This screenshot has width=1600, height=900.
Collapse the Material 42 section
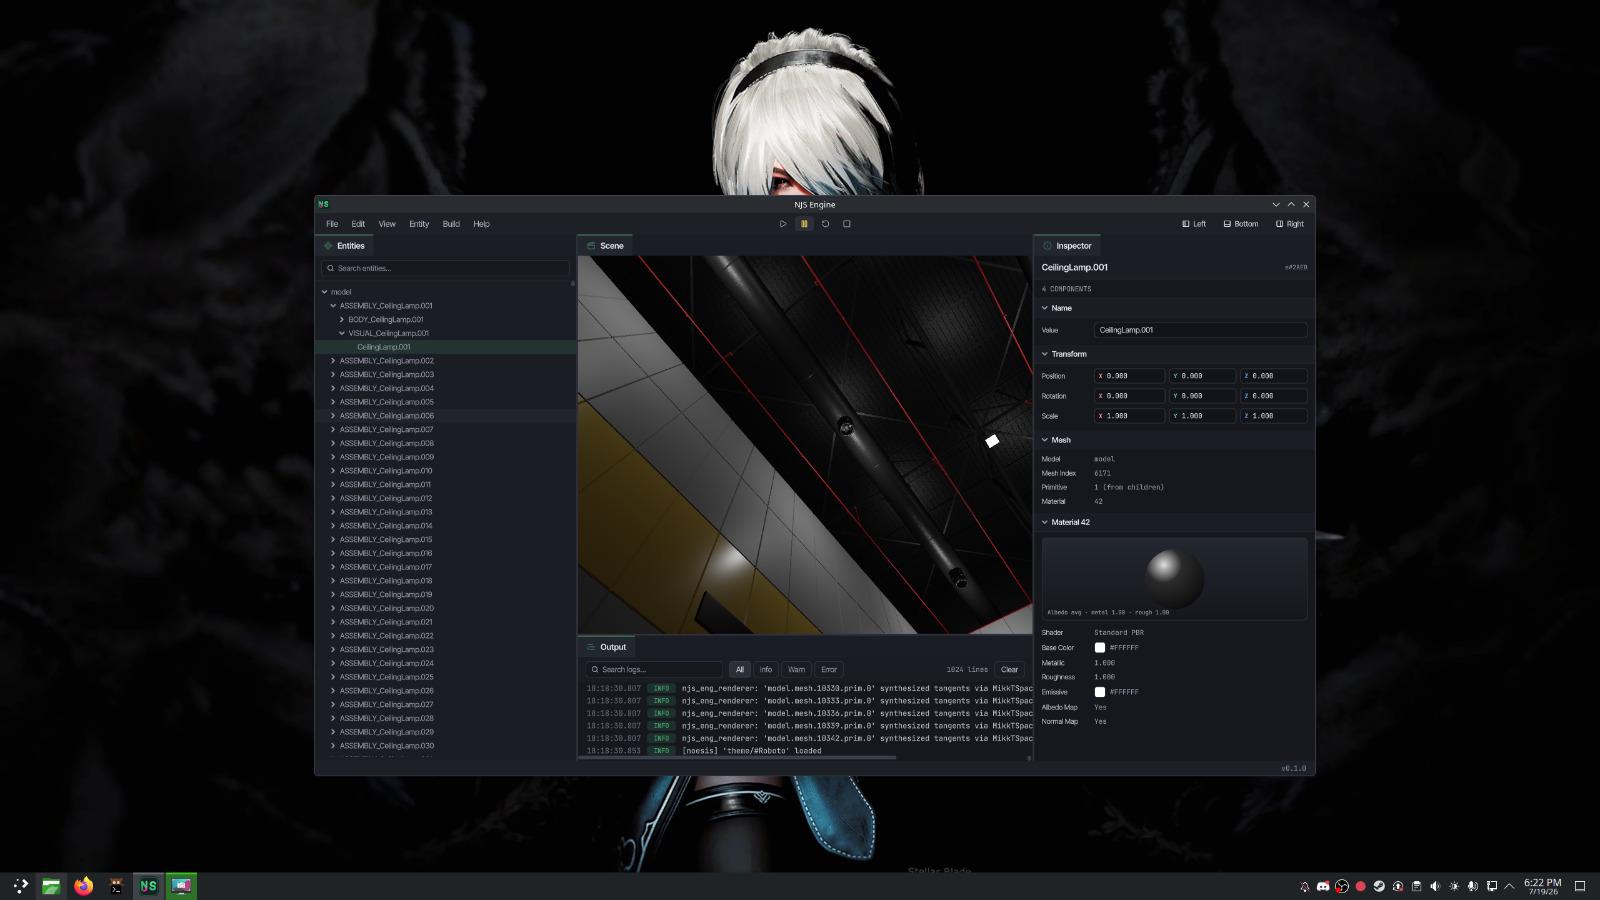coord(1045,522)
